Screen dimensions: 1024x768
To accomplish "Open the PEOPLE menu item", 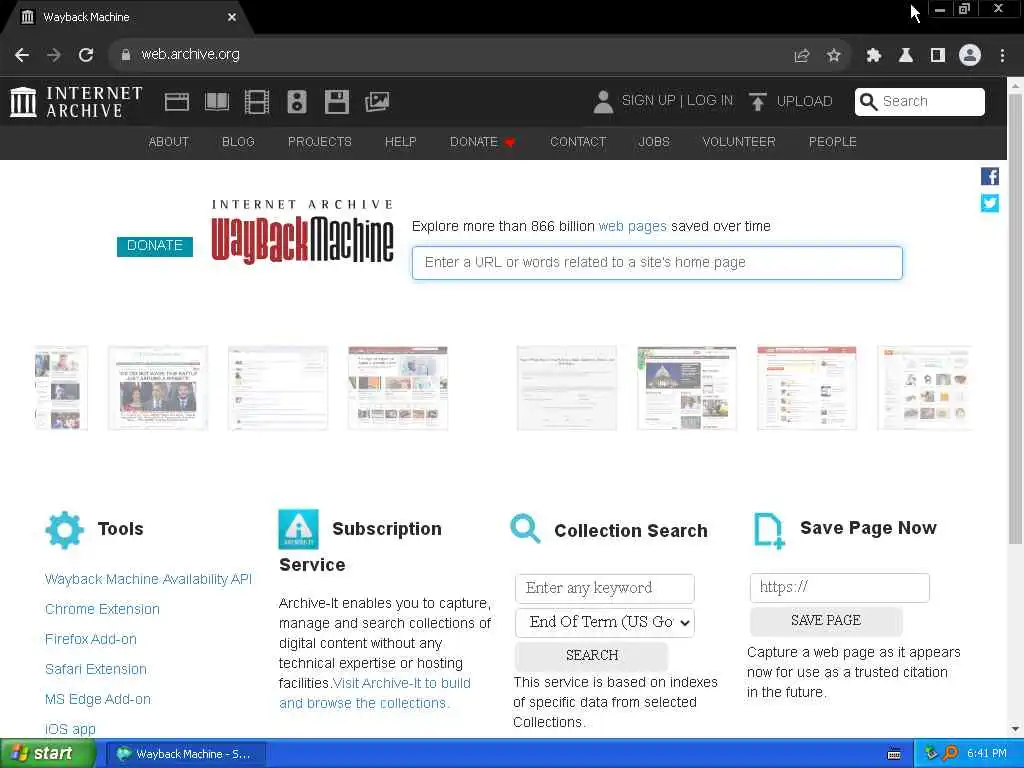I will click(x=833, y=142).
